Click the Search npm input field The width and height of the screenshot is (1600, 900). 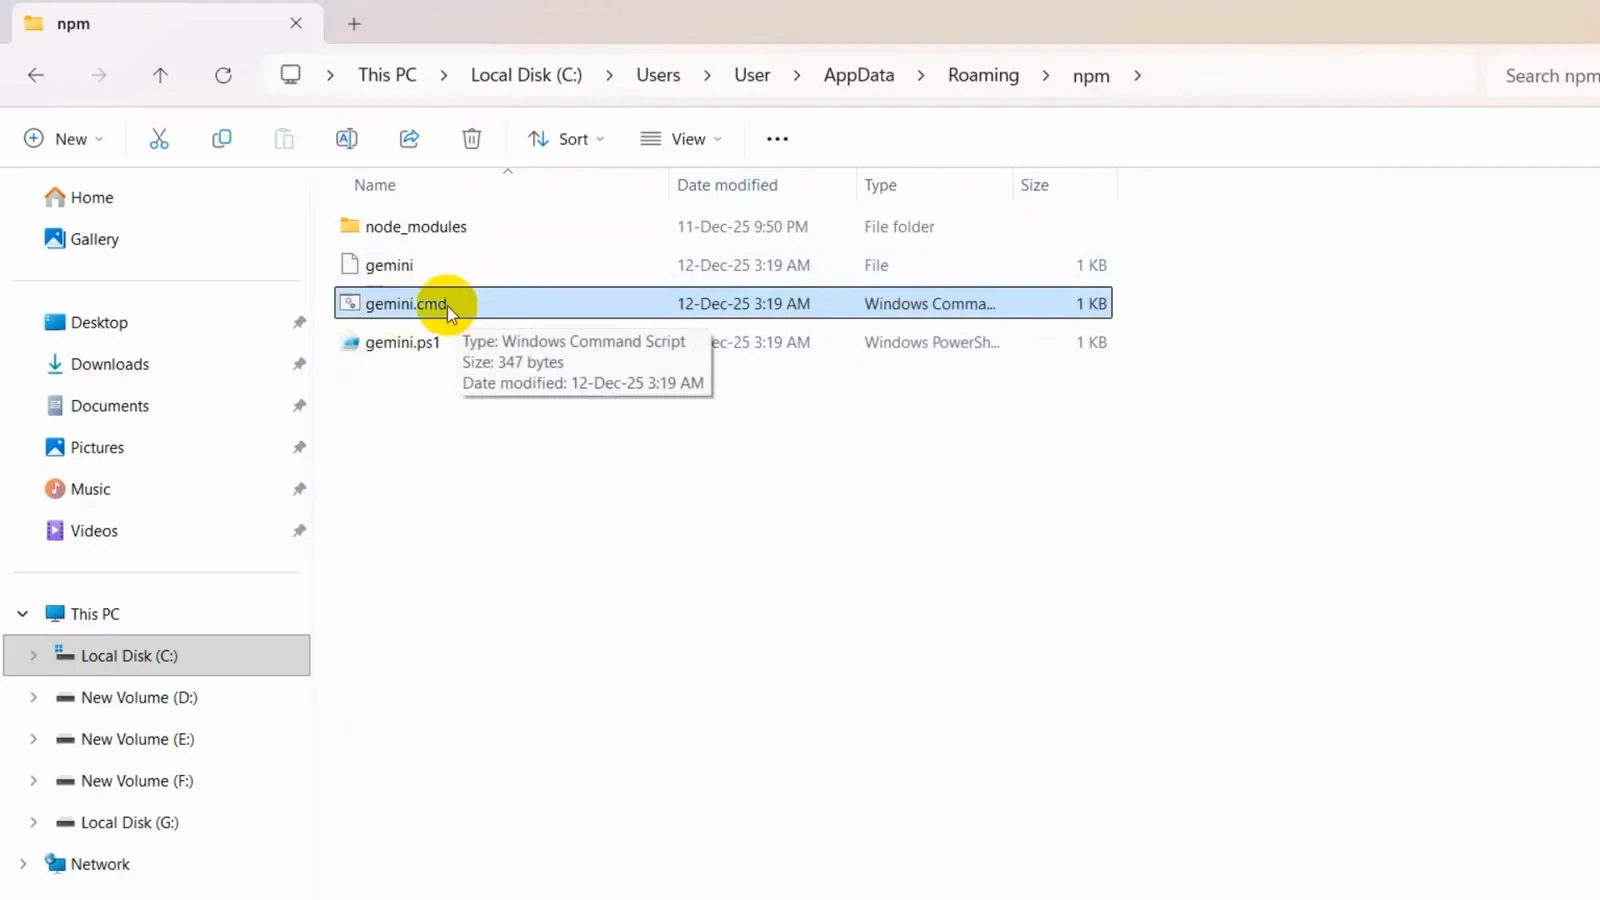(x=1545, y=76)
